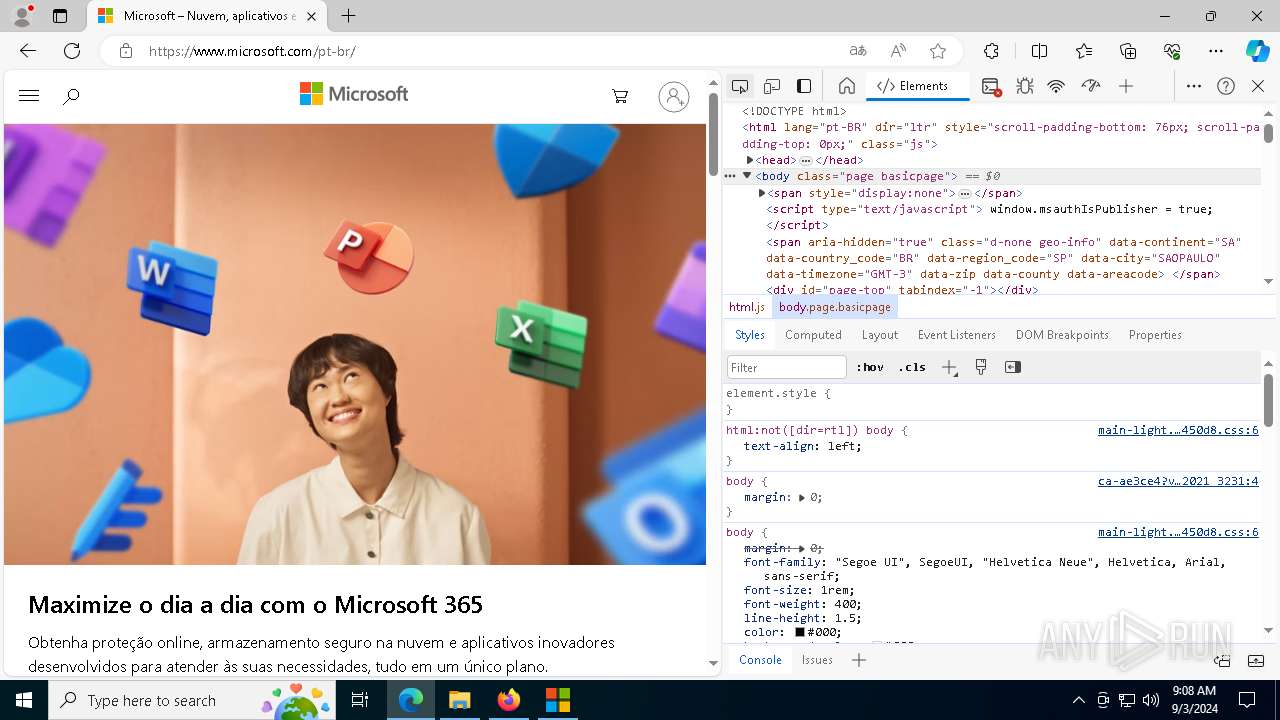This screenshot has width=1280, height=720.
Task: Open Edge Copilot sidebar icon
Action: point(1257,51)
